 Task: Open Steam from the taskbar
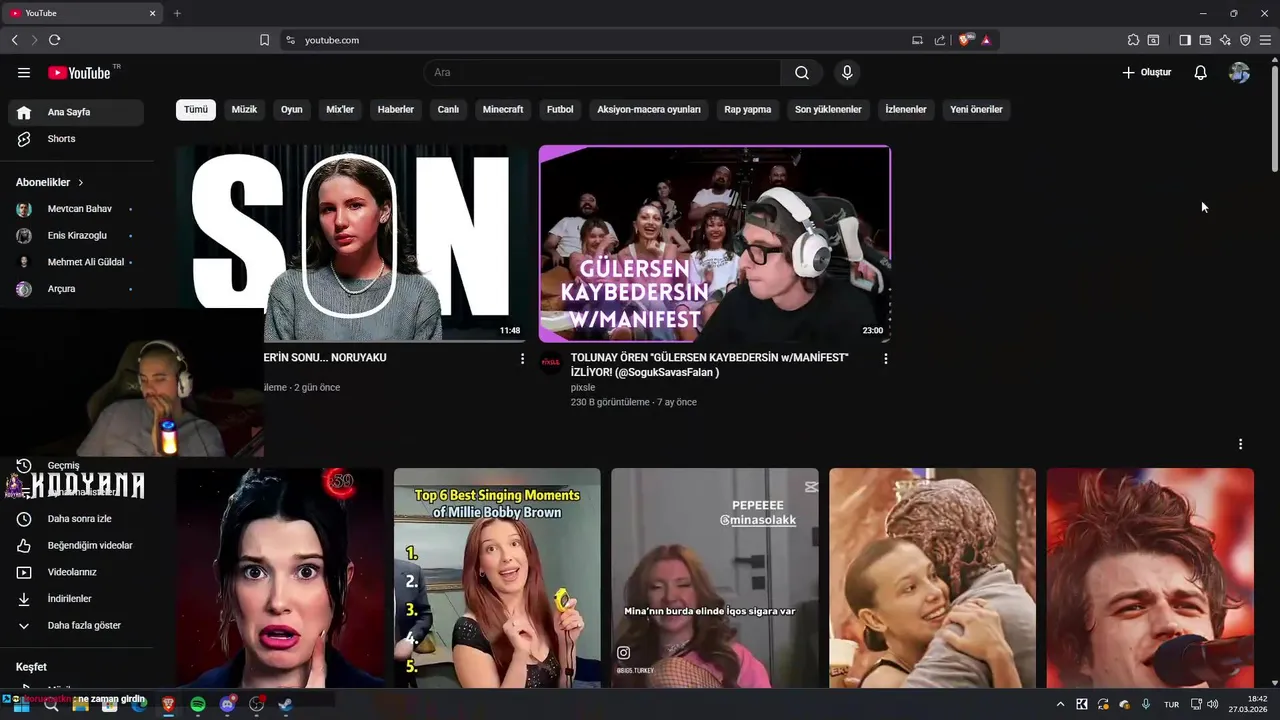285,705
